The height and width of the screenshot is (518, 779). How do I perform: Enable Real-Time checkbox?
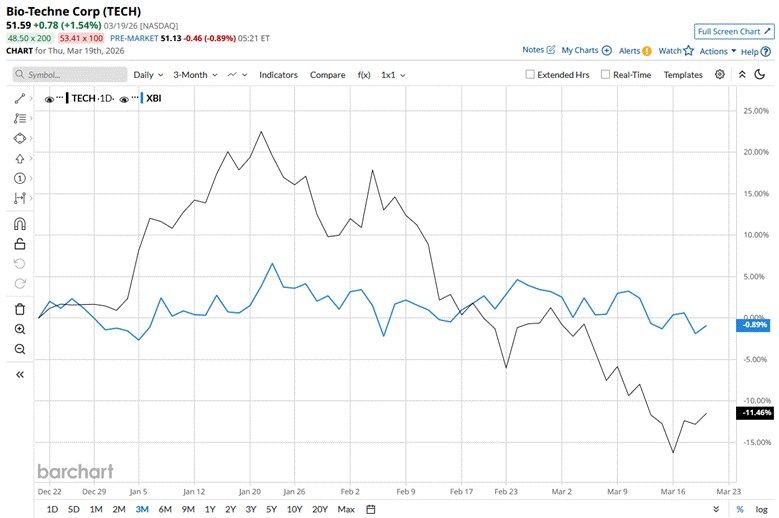point(605,74)
